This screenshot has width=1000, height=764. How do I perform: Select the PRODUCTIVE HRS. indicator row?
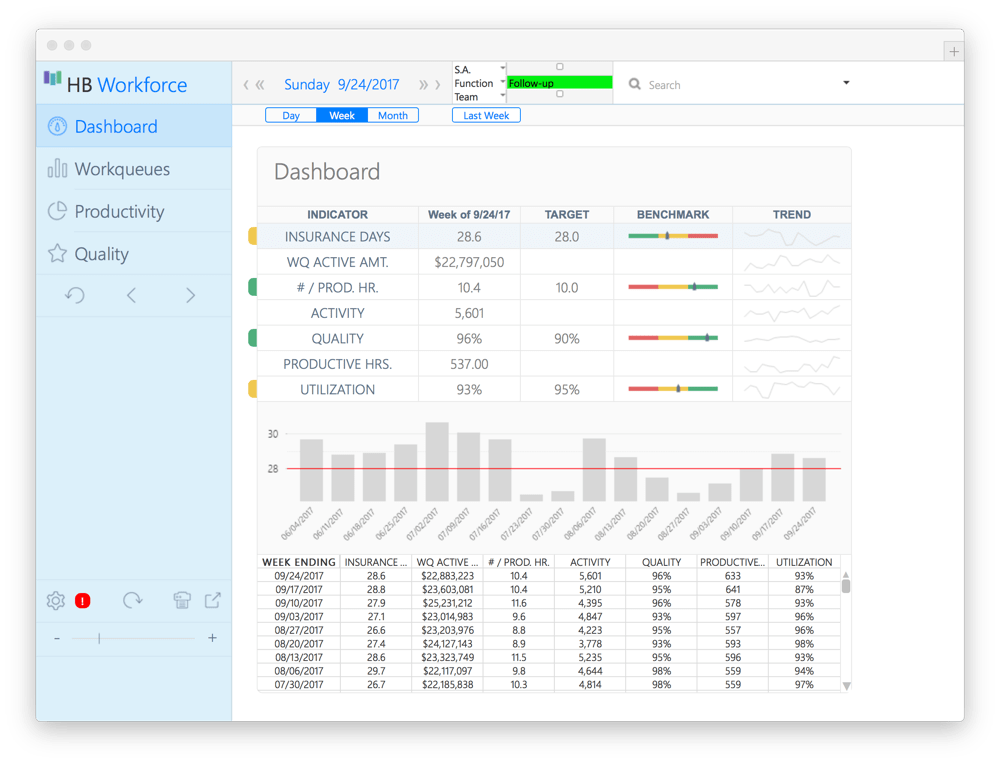[x=554, y=364]
